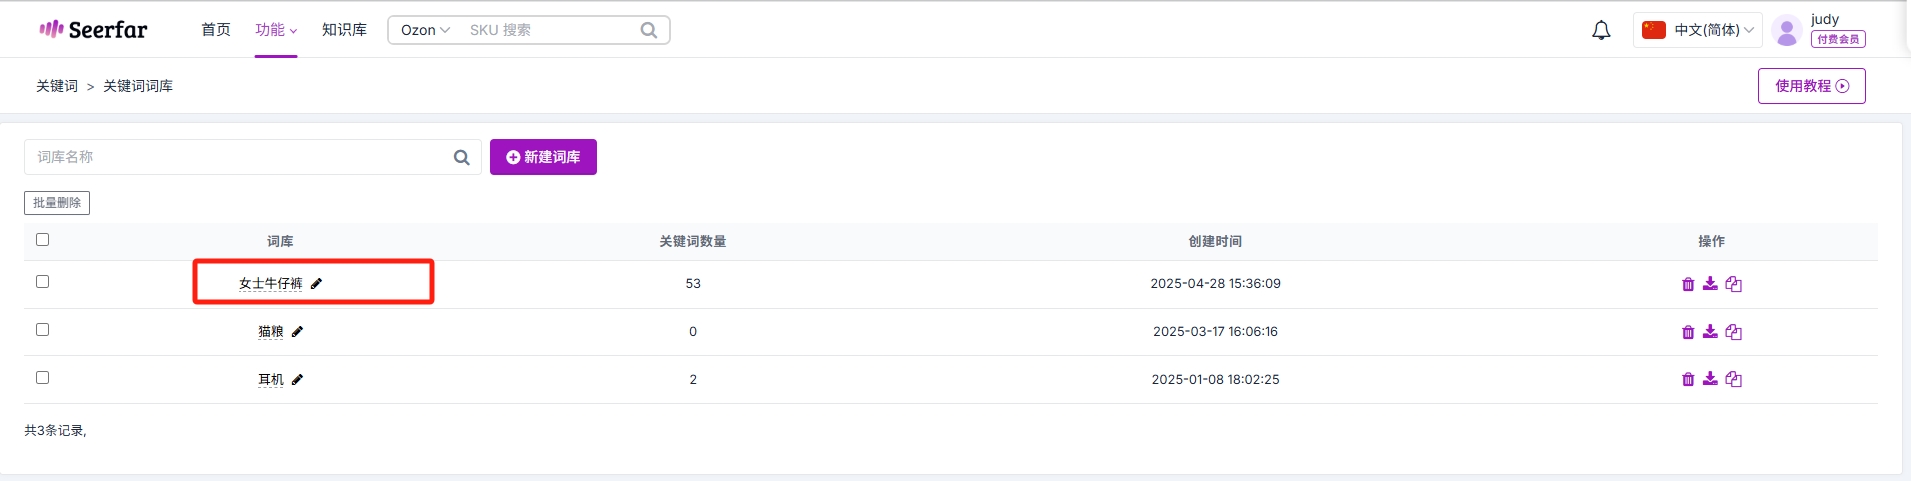Expand the 功能 menu
Screen dimensions: 1911x481
276,30
